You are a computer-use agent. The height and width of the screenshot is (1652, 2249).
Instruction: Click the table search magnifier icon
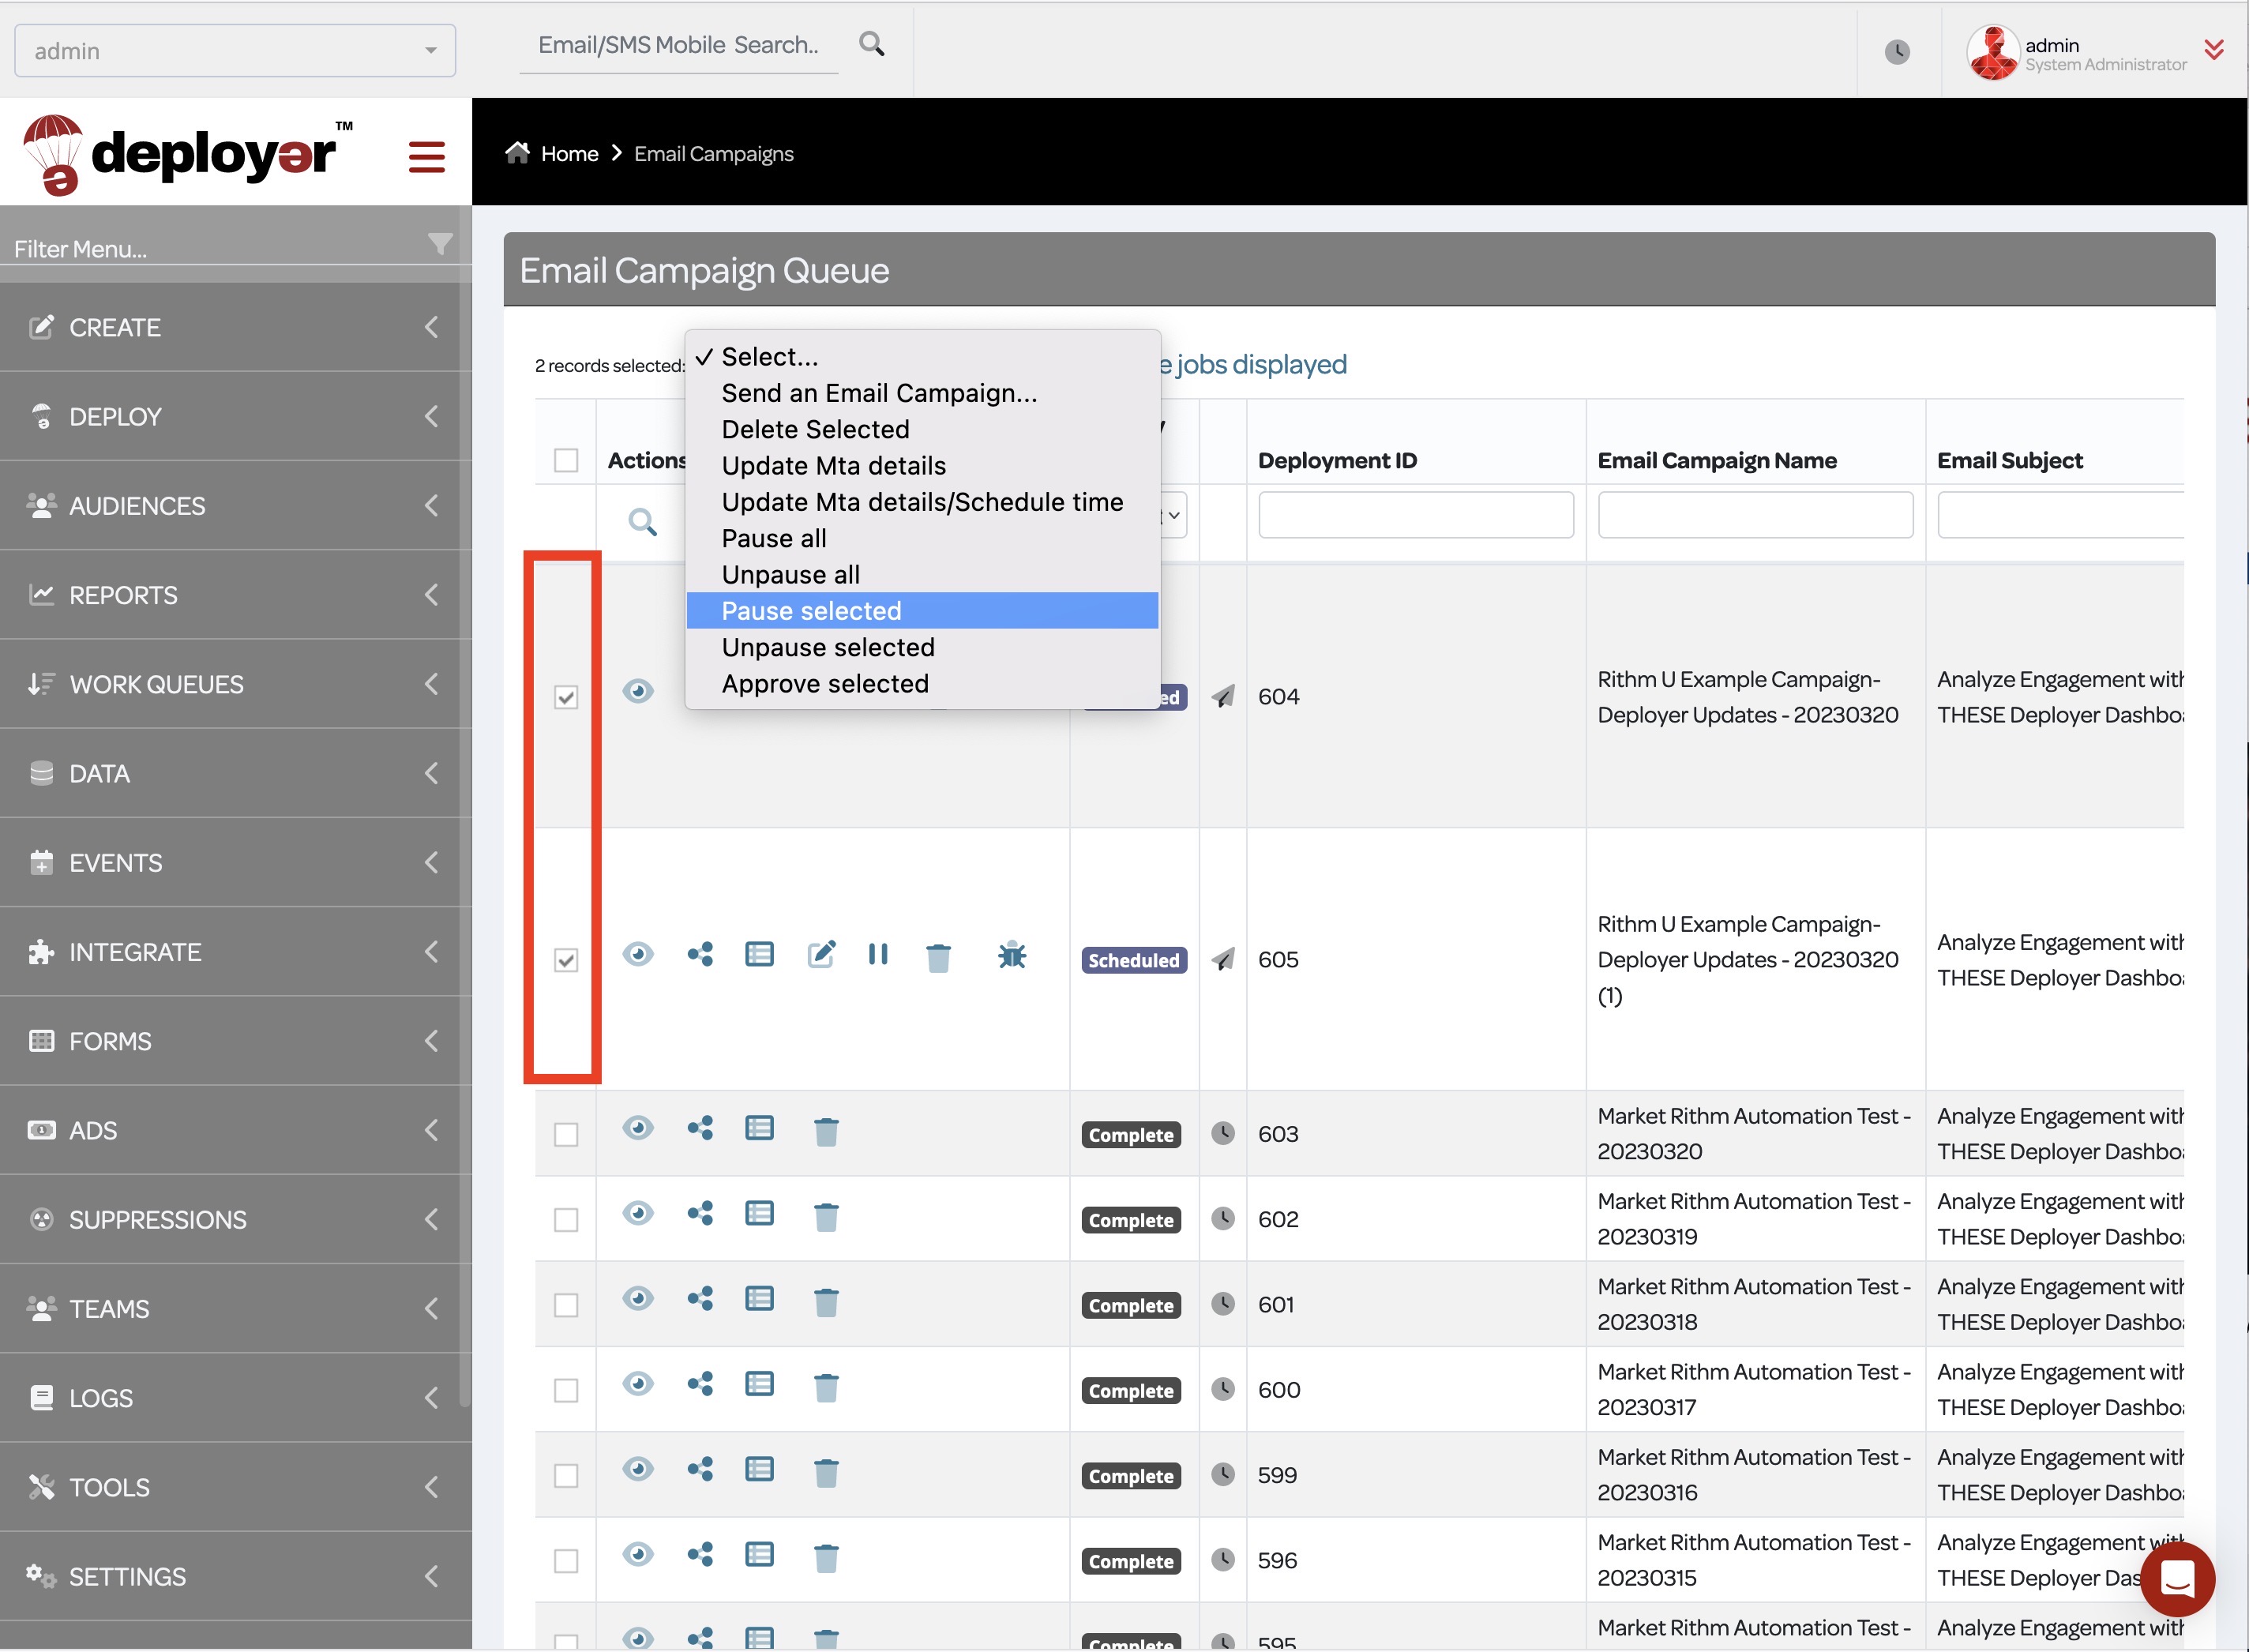coord(642,521)
